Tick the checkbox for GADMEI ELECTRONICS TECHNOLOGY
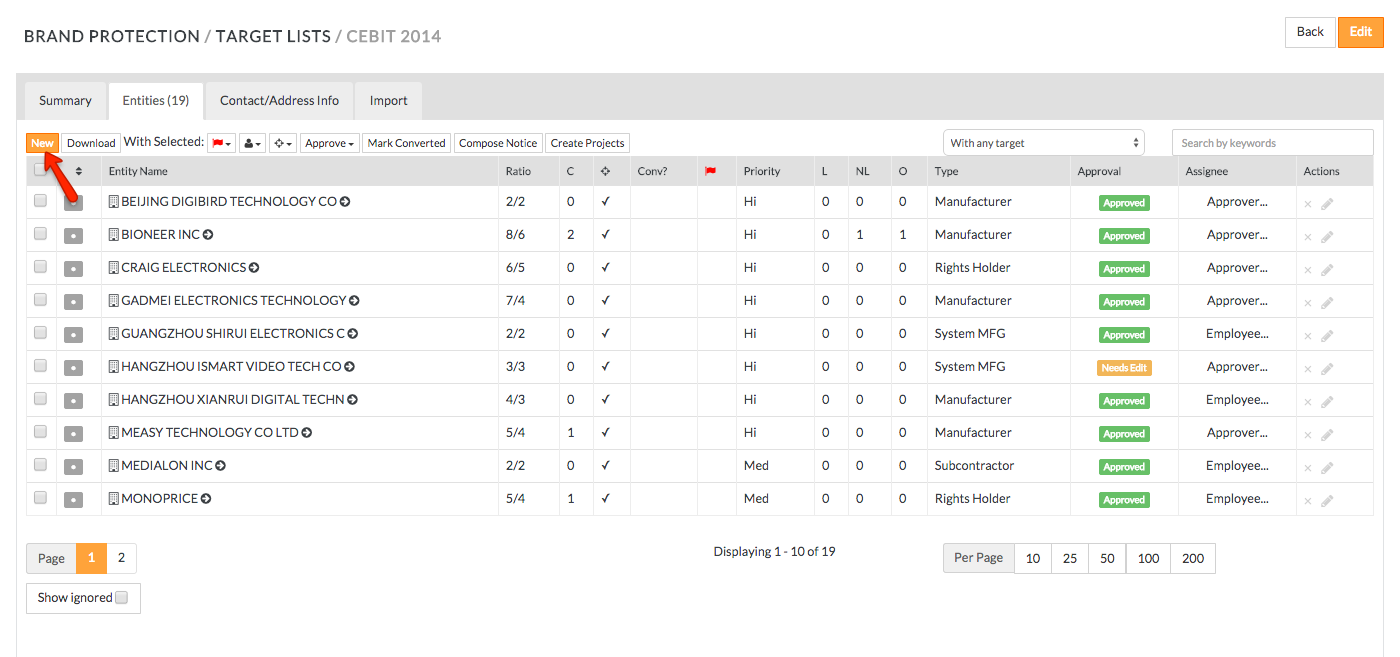Screen dimensions: 1400x657 40,300
